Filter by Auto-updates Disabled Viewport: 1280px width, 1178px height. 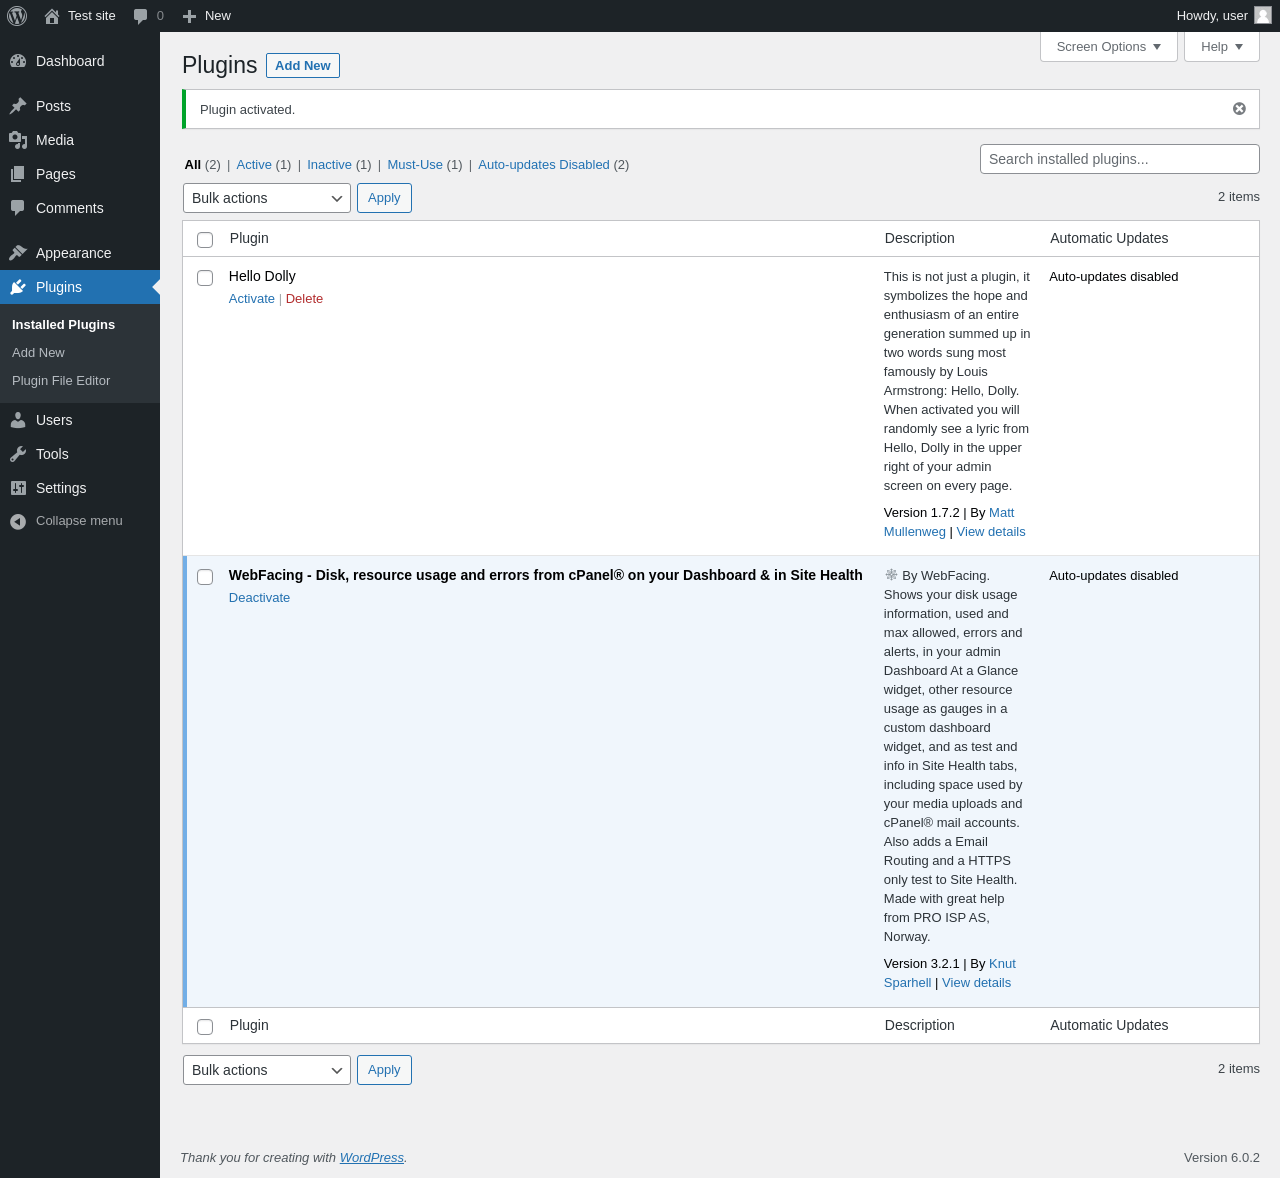(544, 165)
